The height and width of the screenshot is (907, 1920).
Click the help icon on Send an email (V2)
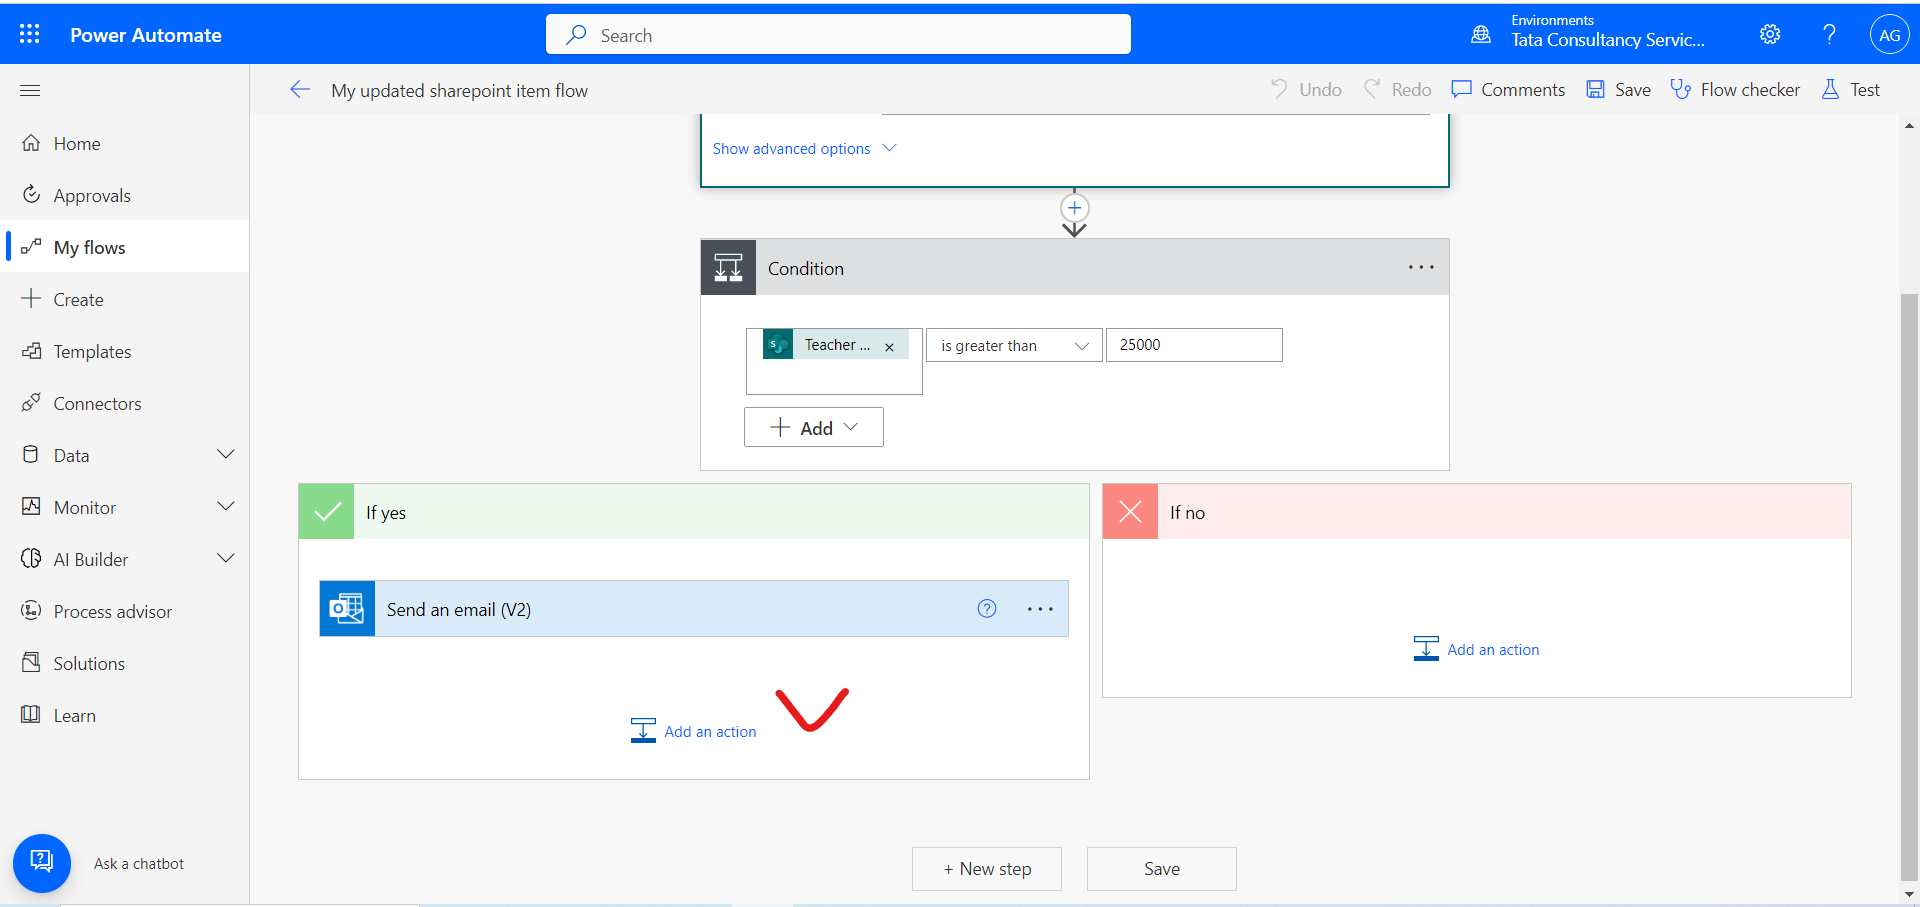(x=987, y=608)
